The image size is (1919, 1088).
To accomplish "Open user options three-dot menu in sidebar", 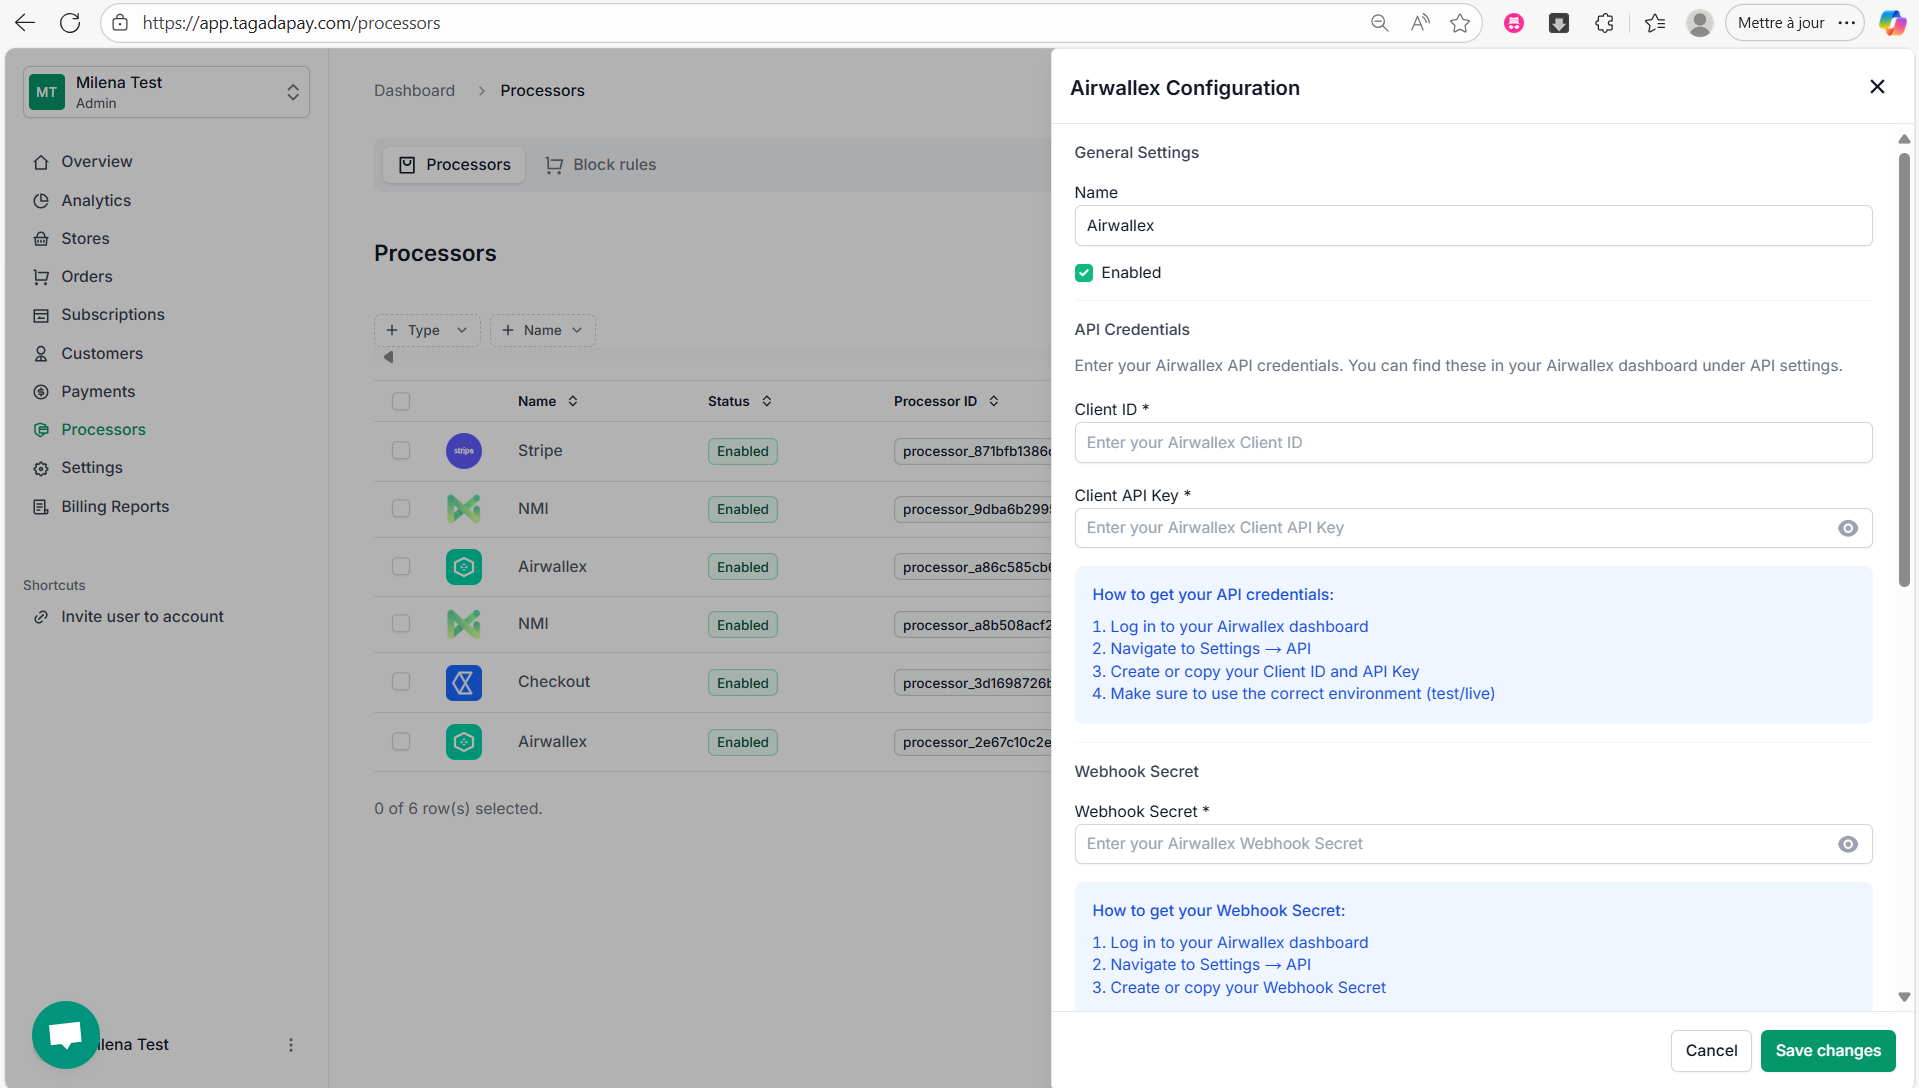I will [x=291, y=1045].
